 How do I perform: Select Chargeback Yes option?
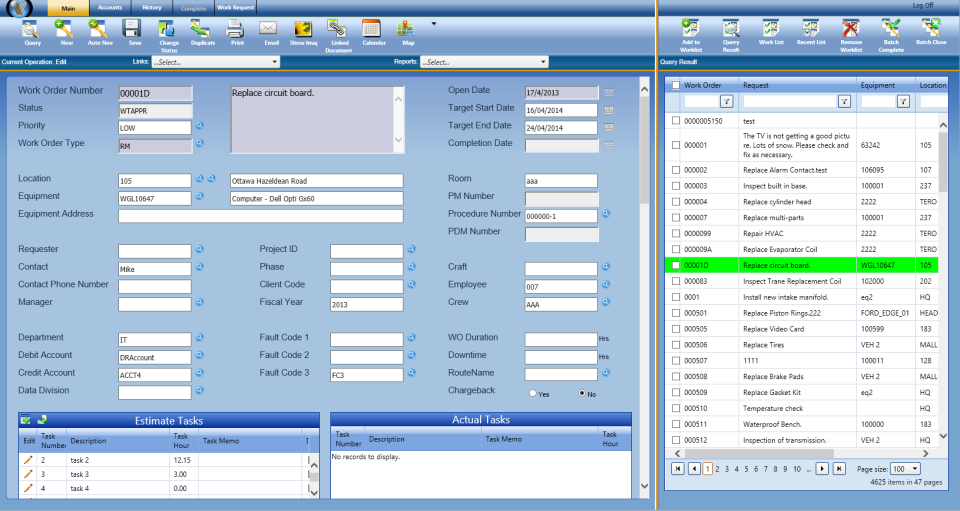tap(532, 394)
